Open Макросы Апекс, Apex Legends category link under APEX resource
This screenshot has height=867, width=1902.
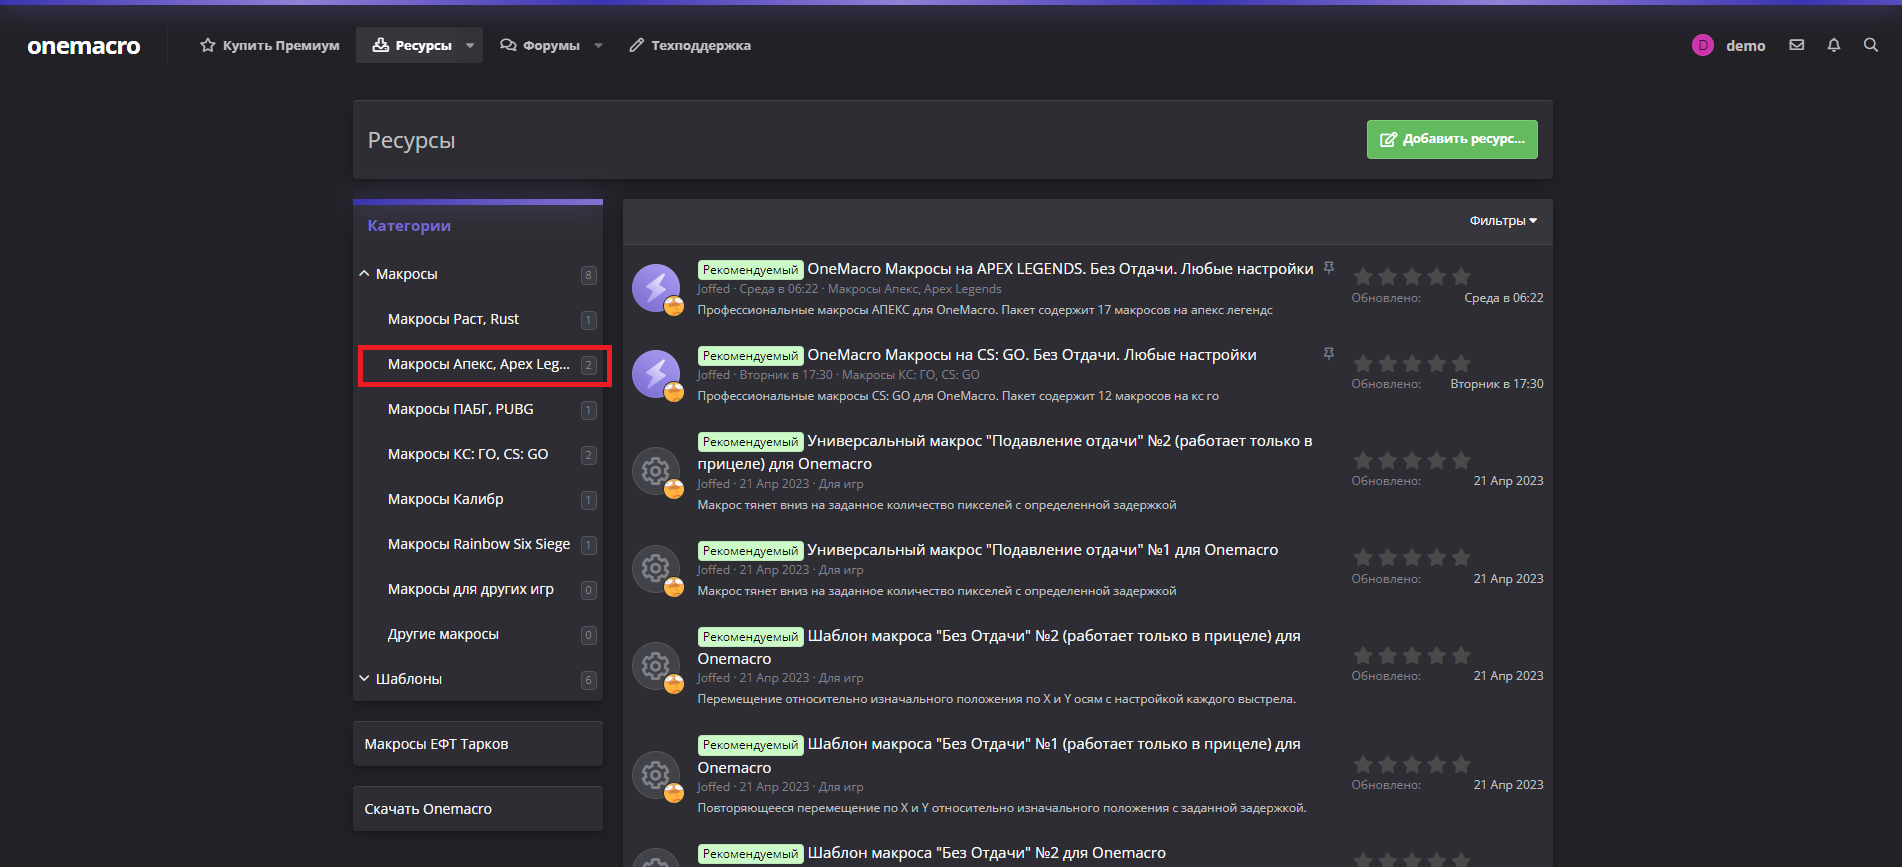click(x=914, y=289)
